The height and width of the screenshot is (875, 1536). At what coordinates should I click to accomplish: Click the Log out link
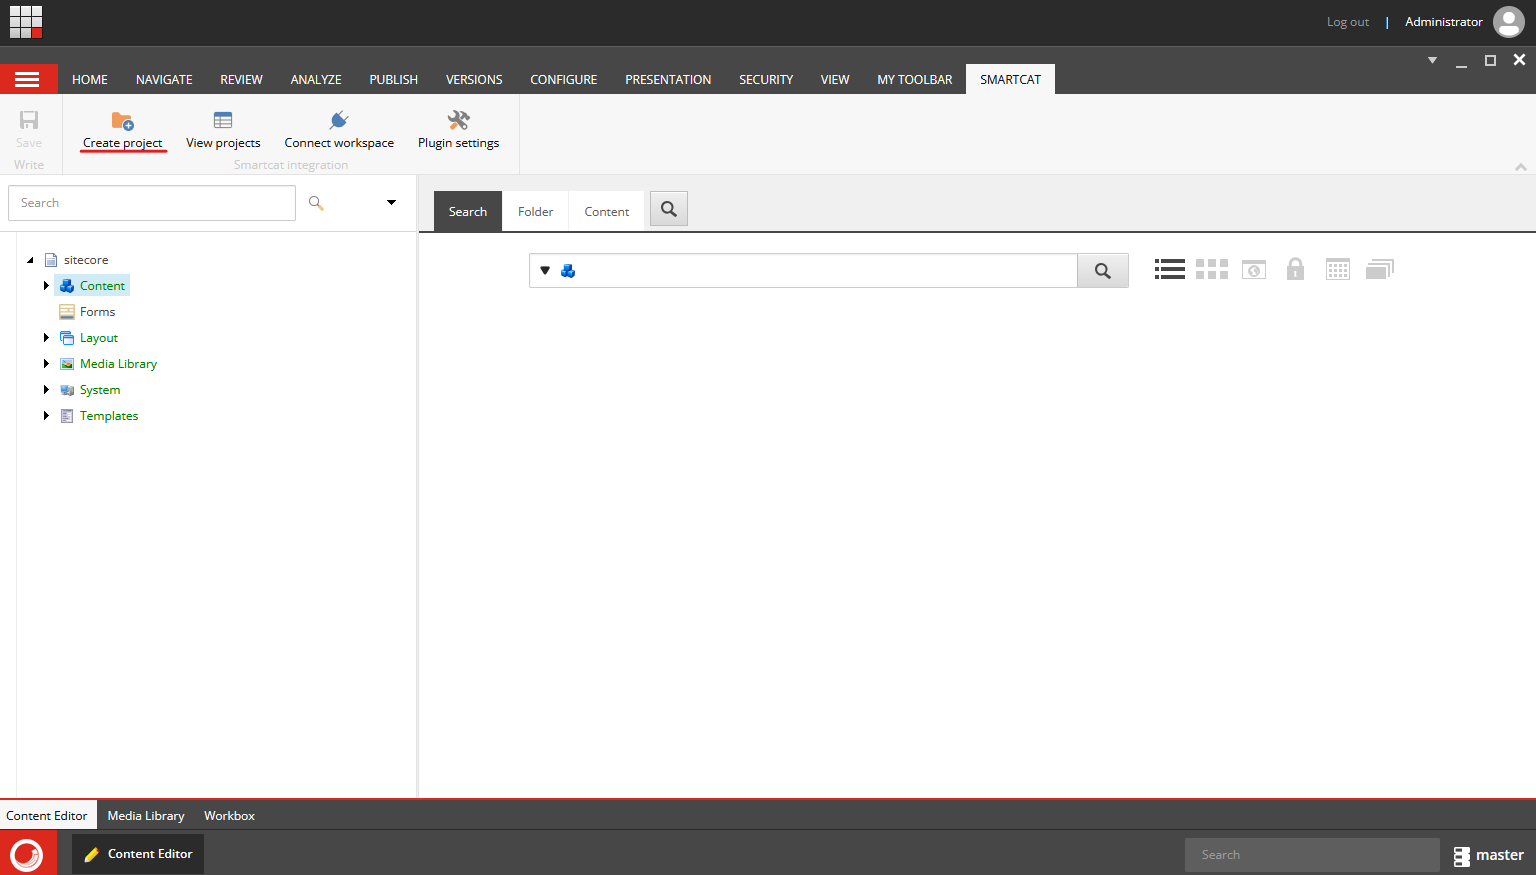(1348, 22)
